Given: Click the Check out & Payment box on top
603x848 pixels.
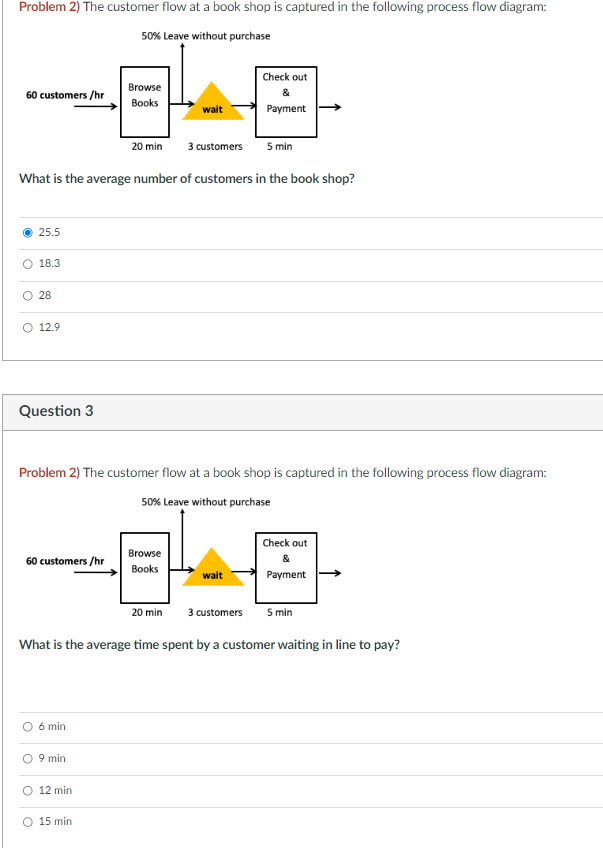Looking at the screenshot, I should 285,100.
